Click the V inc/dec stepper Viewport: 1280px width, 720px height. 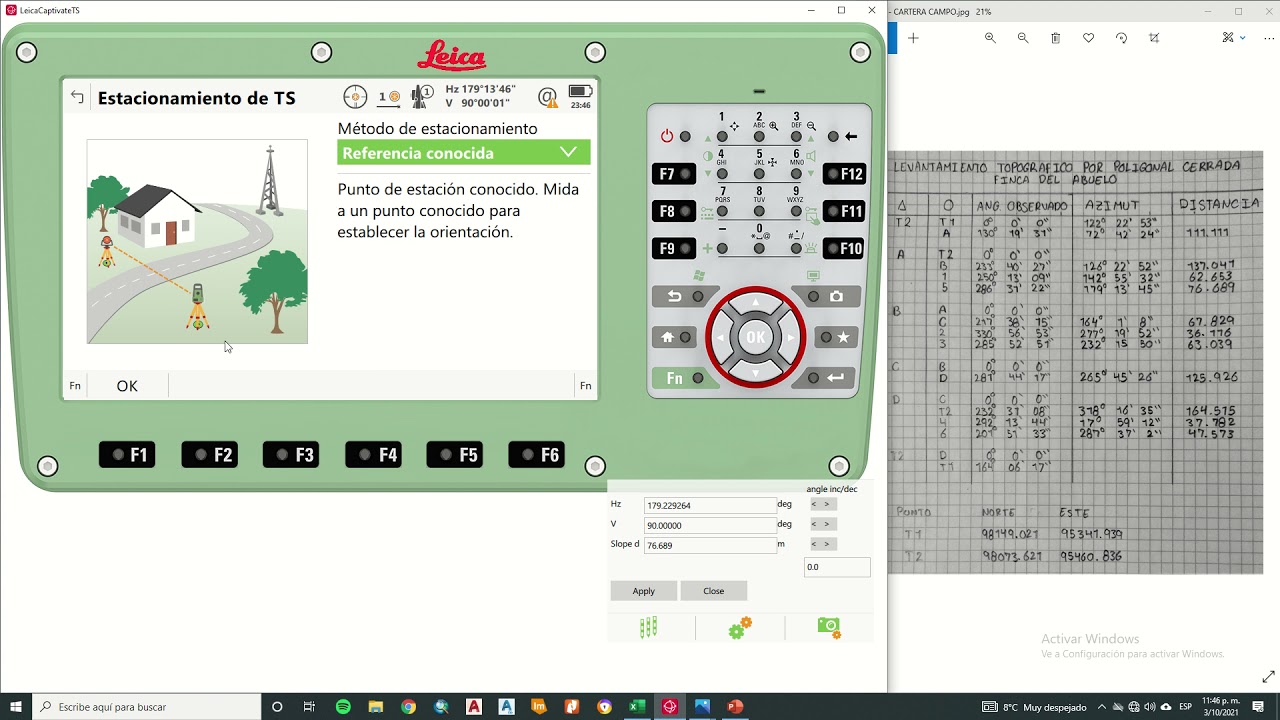pyautogui.click(x=821, y=524)
